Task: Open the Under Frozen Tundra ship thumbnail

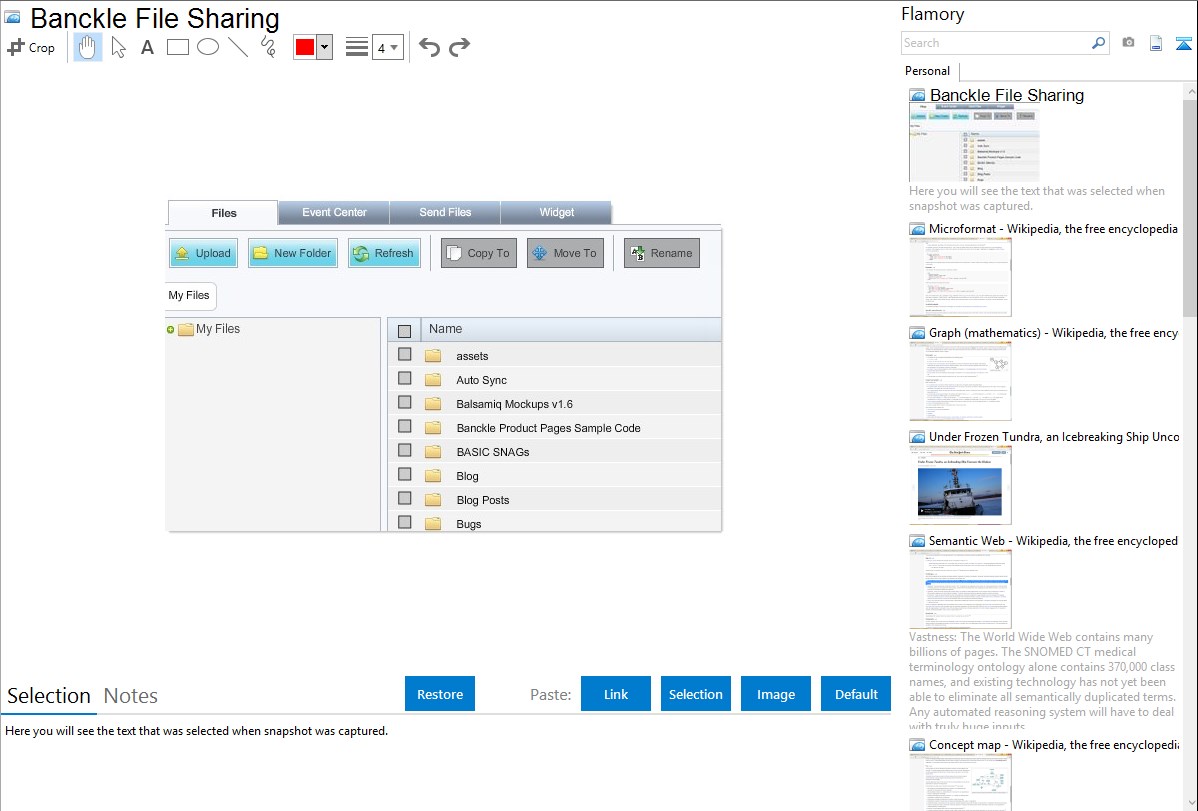Action: point(960,485)
